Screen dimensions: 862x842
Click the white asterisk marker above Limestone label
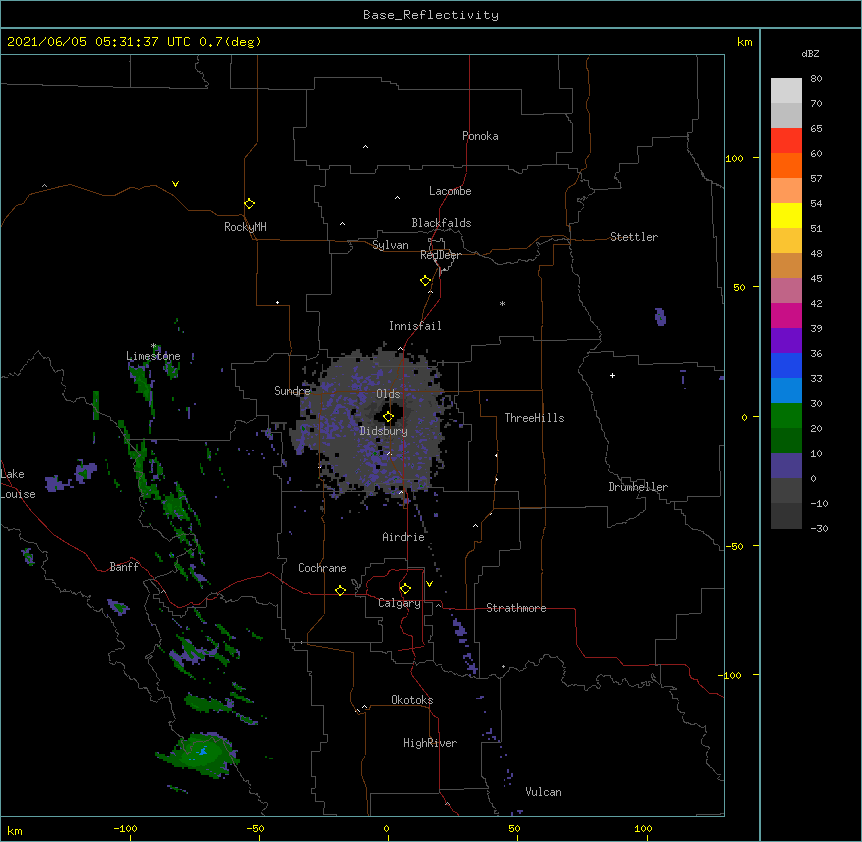click(x=154, y=346)
